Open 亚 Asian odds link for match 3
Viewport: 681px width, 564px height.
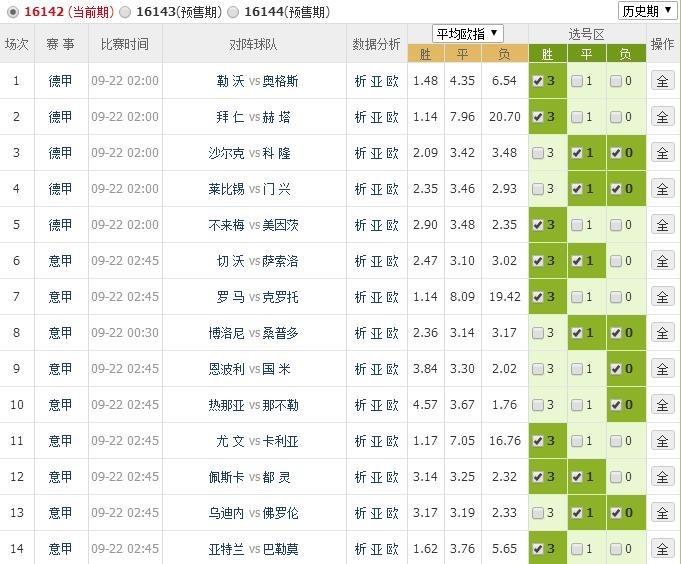pyautogui.click(x=377, y=153)
